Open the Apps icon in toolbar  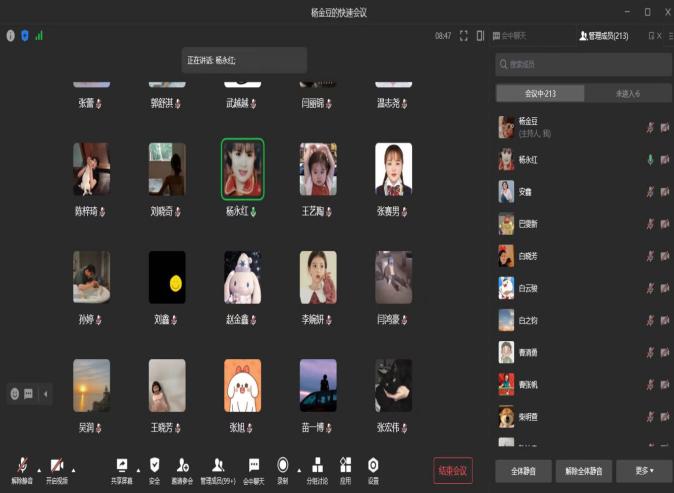point(346,465)
